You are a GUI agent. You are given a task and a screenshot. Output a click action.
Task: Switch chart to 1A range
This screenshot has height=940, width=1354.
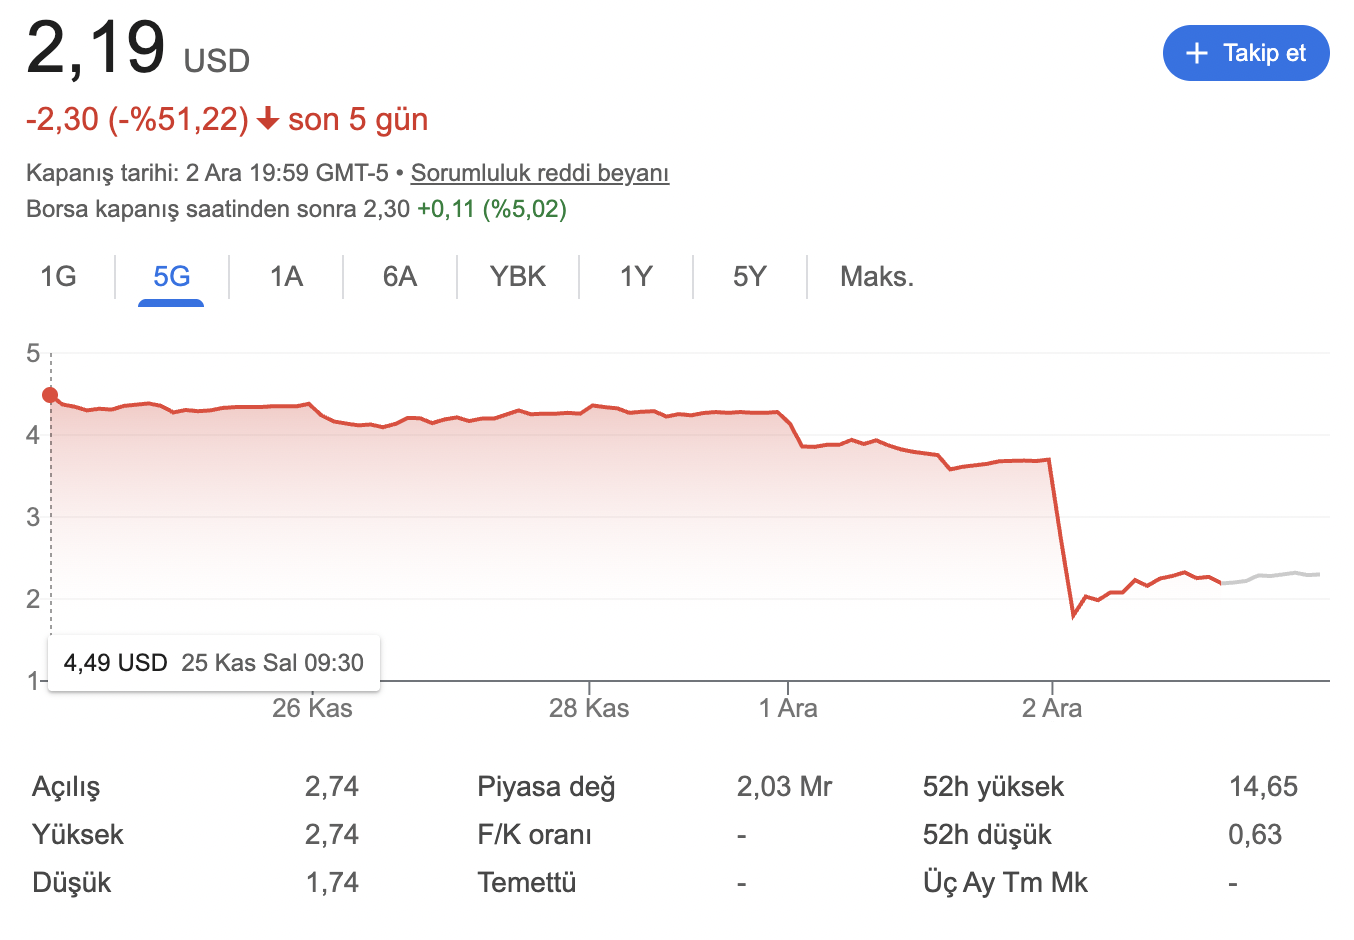coord(286,277)
